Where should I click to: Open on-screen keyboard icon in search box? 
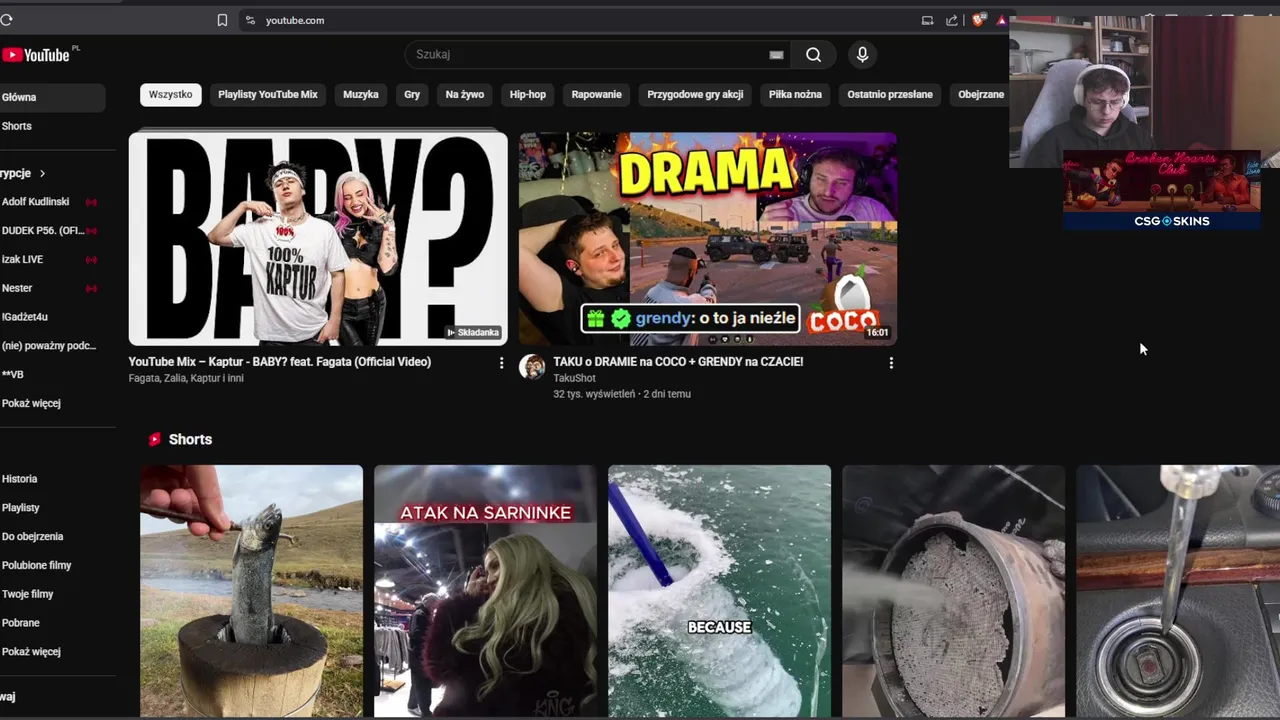coord(776,55)
